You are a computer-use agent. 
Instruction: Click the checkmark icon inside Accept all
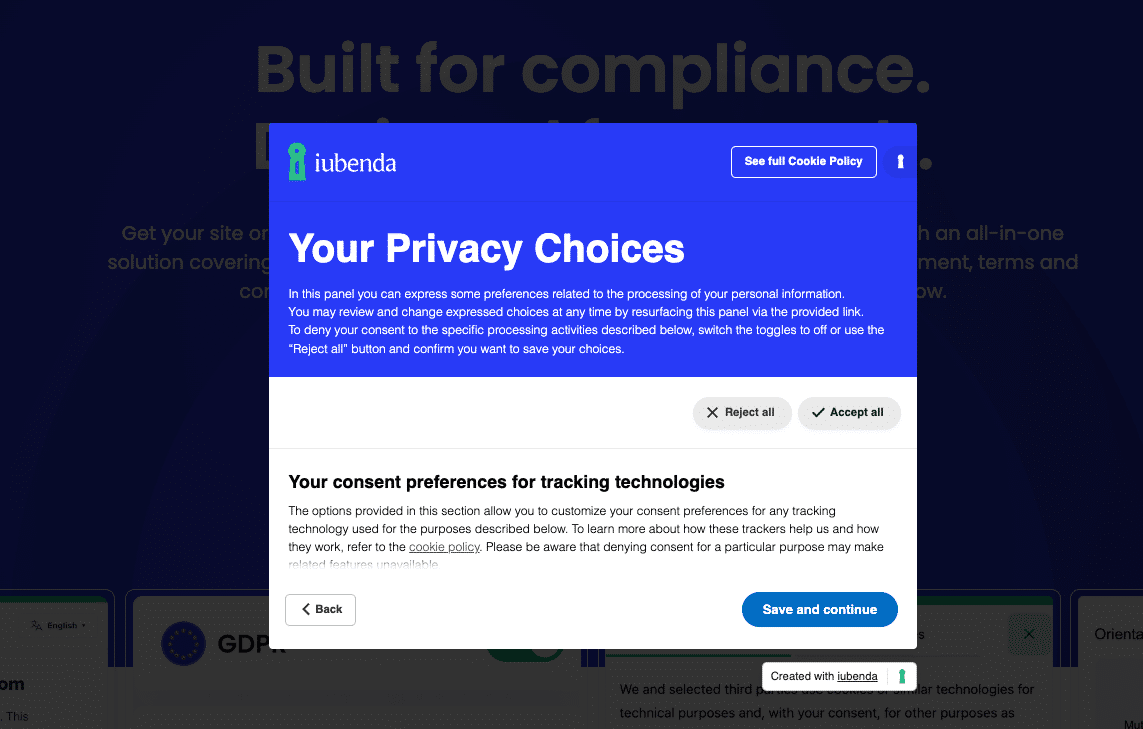(817, 412)
